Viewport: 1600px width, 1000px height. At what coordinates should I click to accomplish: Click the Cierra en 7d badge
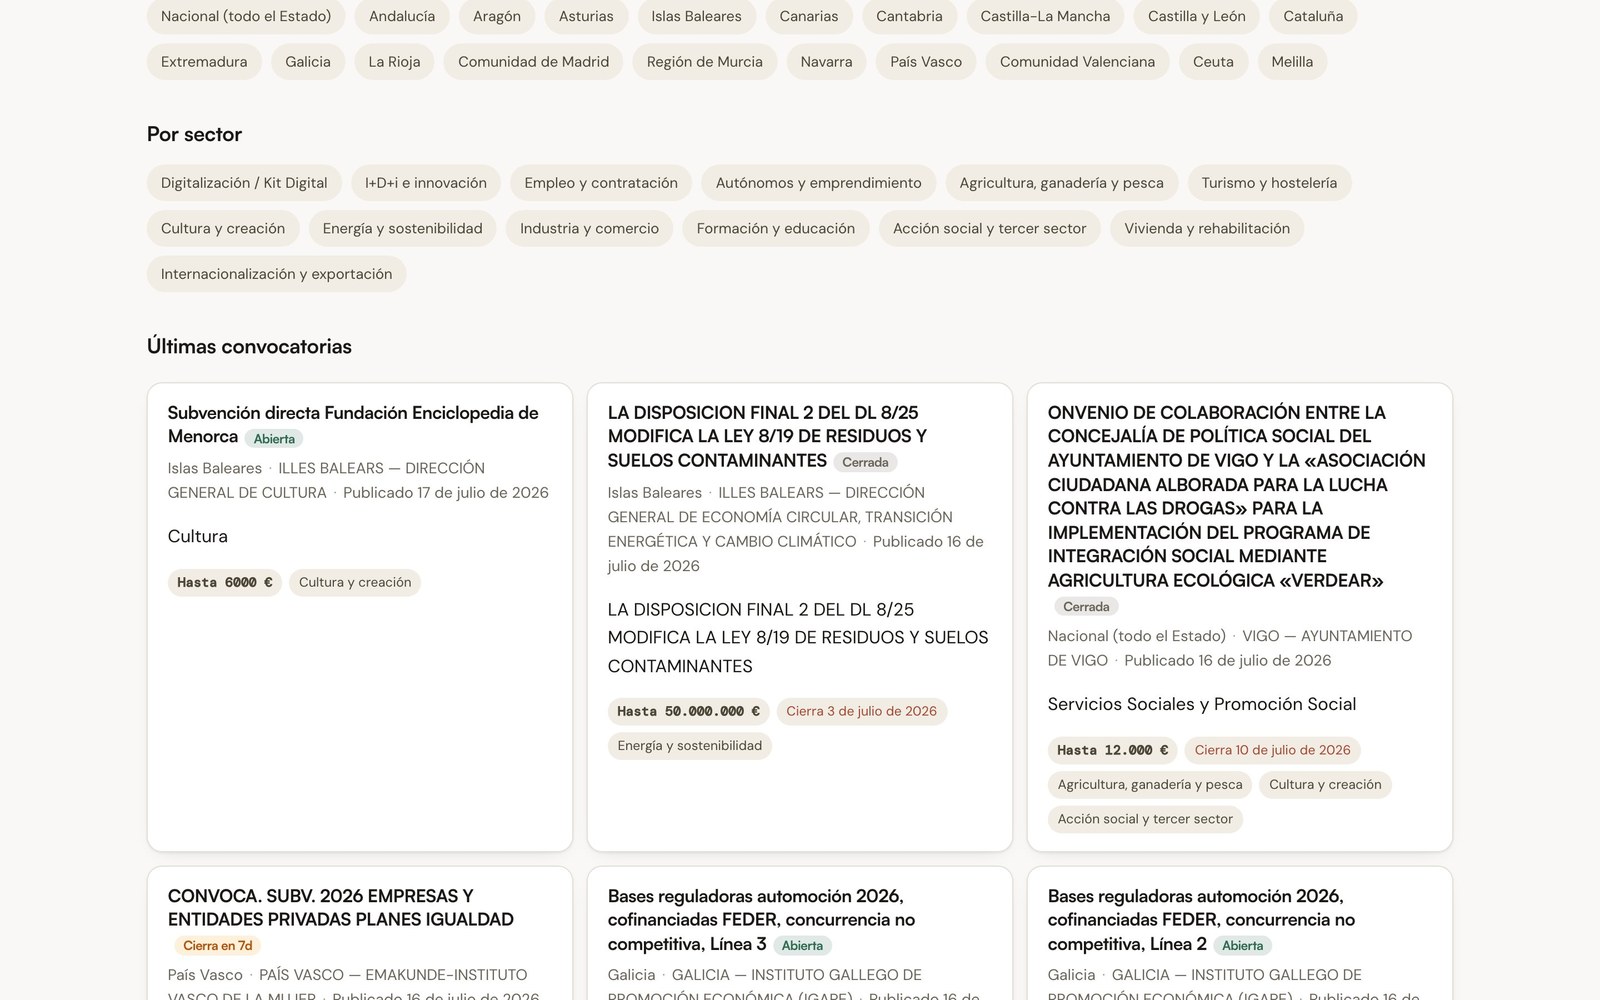218,946
